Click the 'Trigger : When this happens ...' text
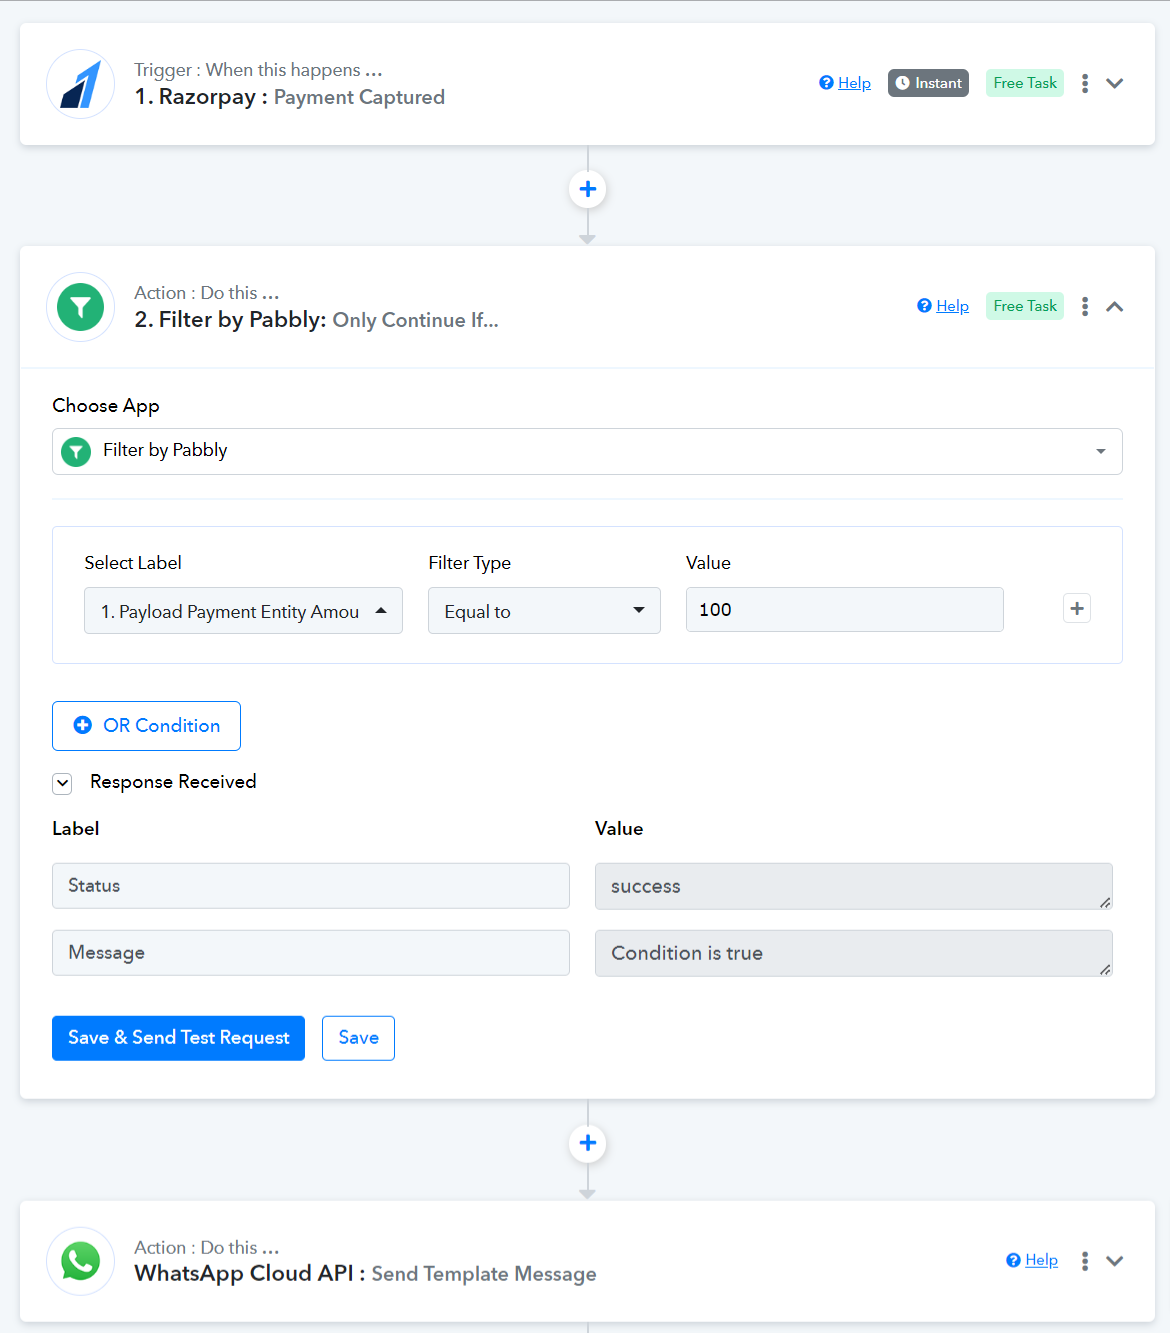 point(259,70)
